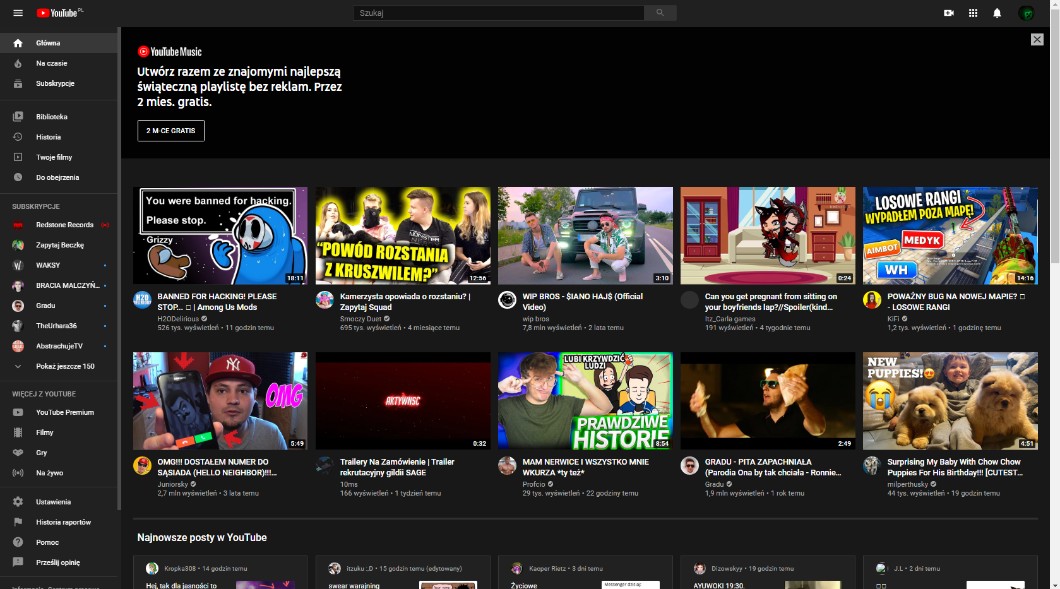1060x589 pixels.
Task: Type in the Szukaj search field
Action: (x=500, y=13)
